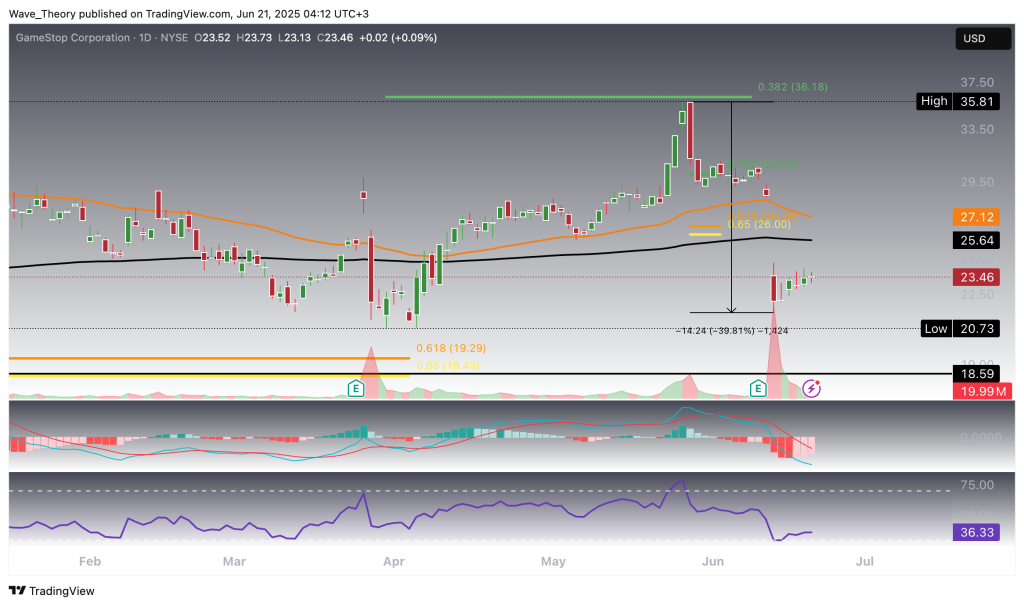Click the 0.65 (26.00) Fibonacci label
The width and height of the screenshot is (1024, 606).
click(x=759, y=225)
